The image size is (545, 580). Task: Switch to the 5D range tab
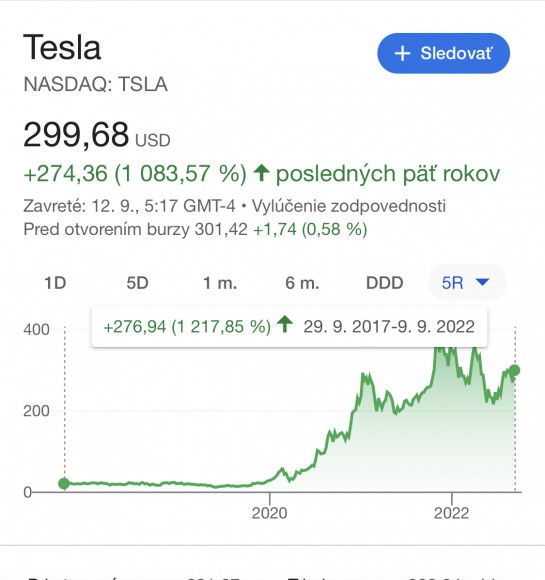coord(138,283)
